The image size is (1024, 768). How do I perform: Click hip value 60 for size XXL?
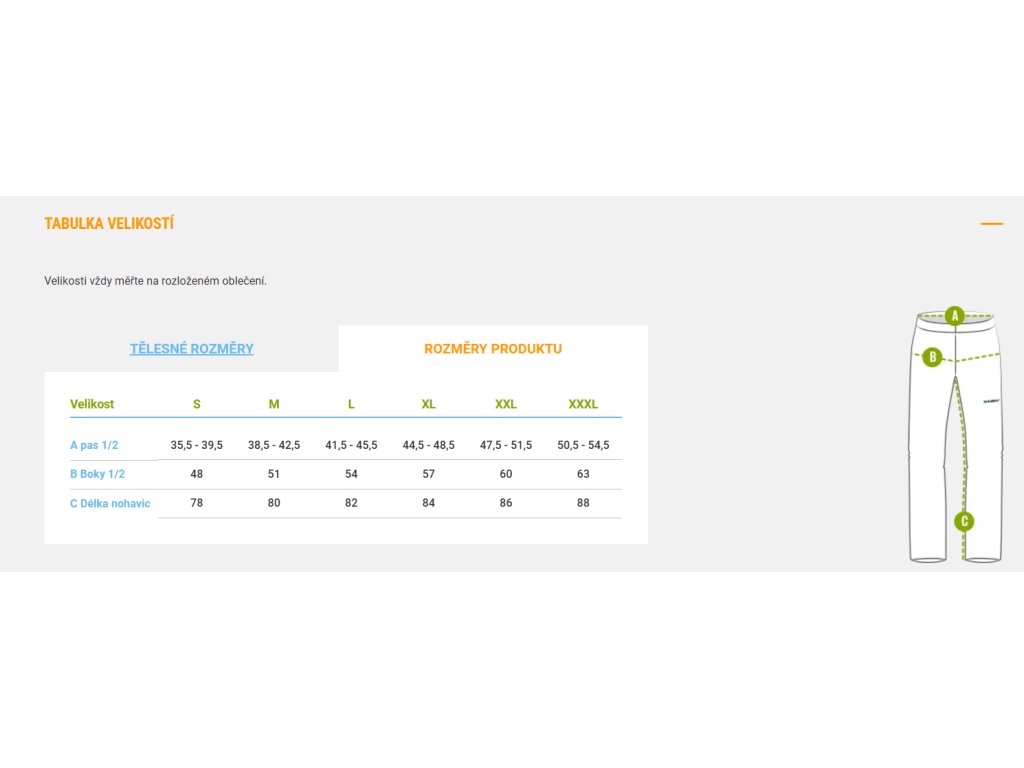(x=506, y=474)
